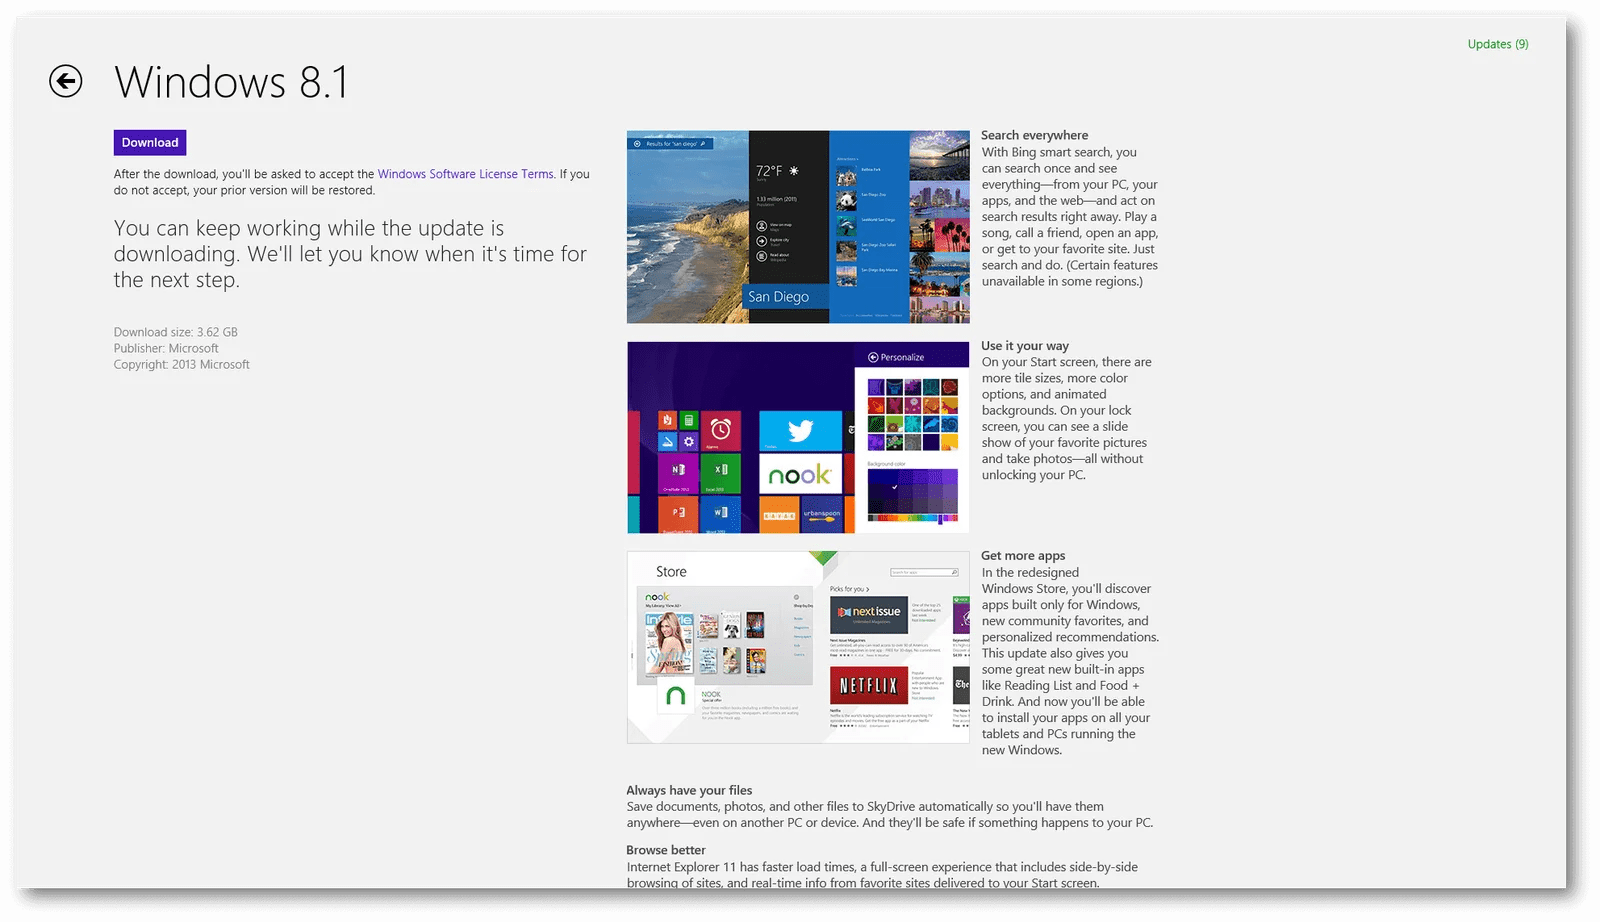Click the 'Always have your files' heading
Viewport: 1600px width, 922px height.
coord(689,790)
